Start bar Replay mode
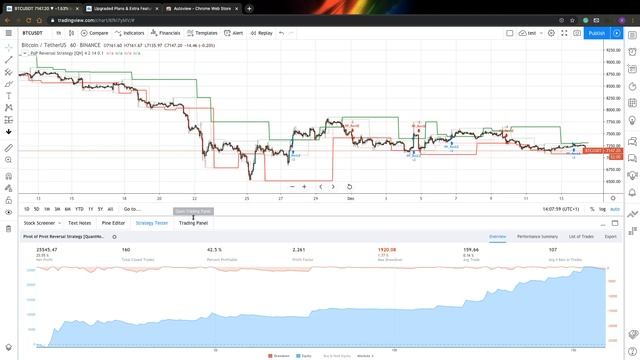The height and width of the screenshot is (360, 640). [261, 33]
